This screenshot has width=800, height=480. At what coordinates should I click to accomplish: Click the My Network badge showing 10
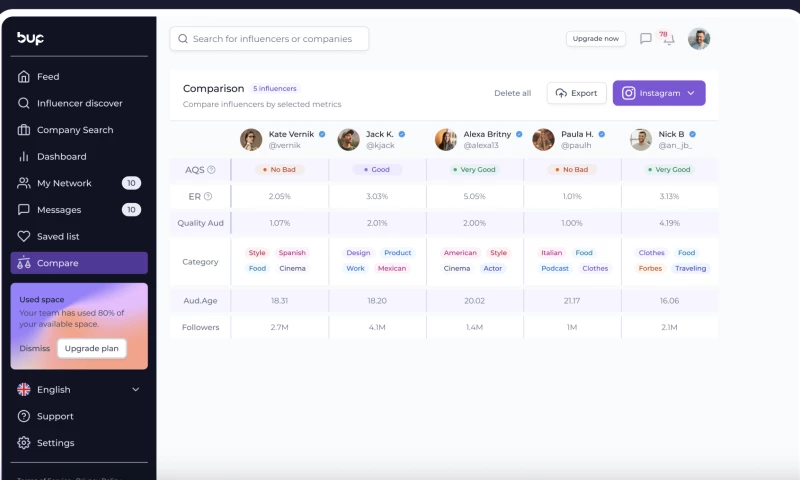131,183
